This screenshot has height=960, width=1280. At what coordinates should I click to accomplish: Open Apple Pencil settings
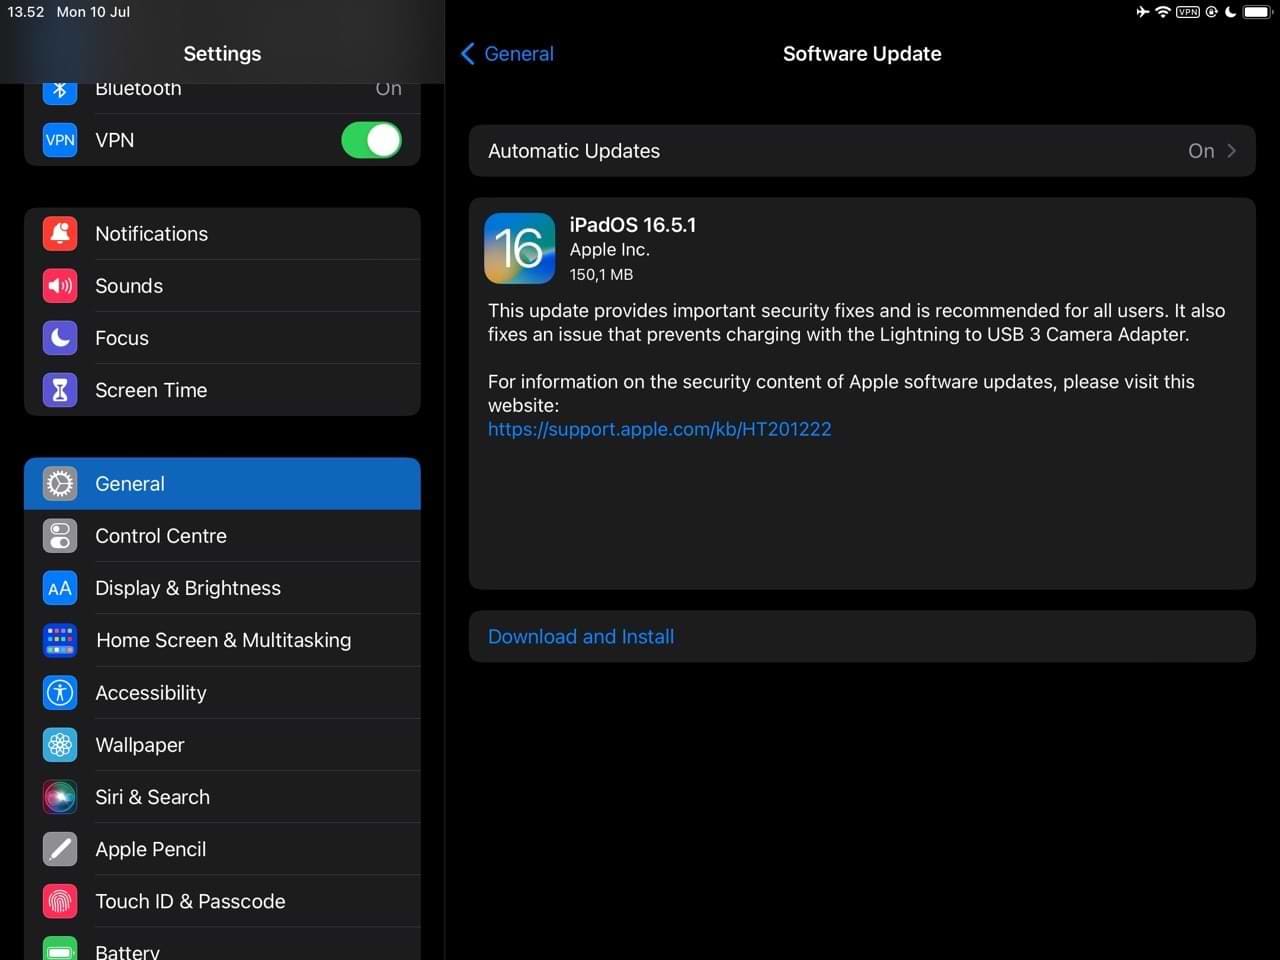222,849
